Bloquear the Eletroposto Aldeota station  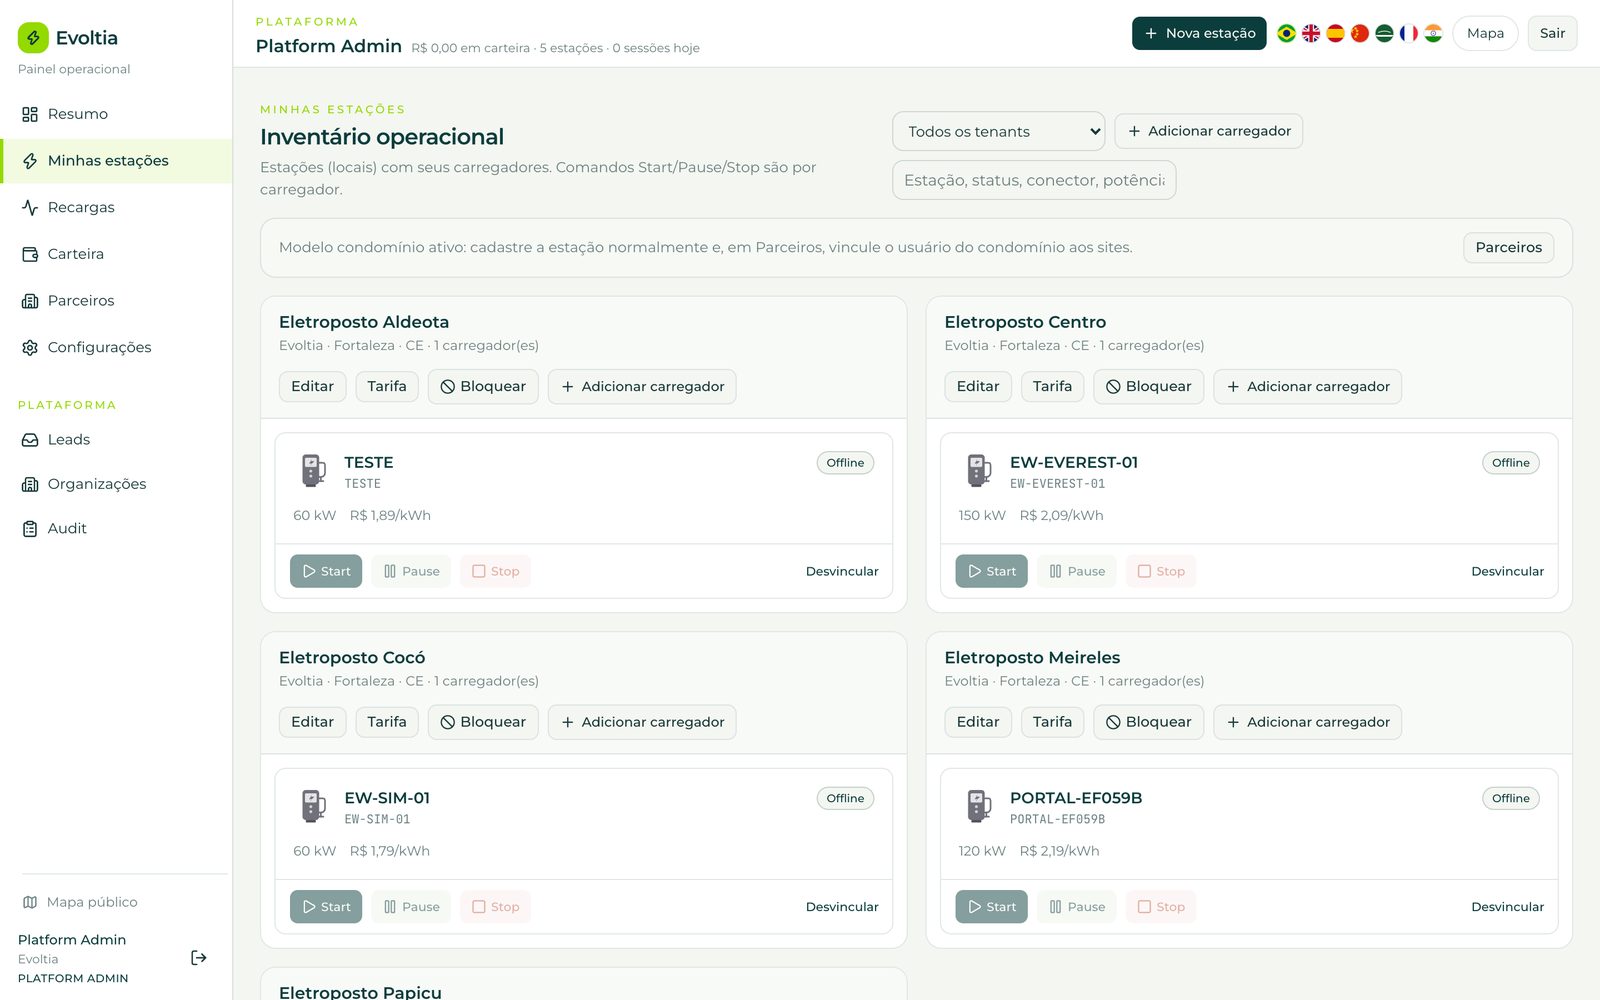483,386
